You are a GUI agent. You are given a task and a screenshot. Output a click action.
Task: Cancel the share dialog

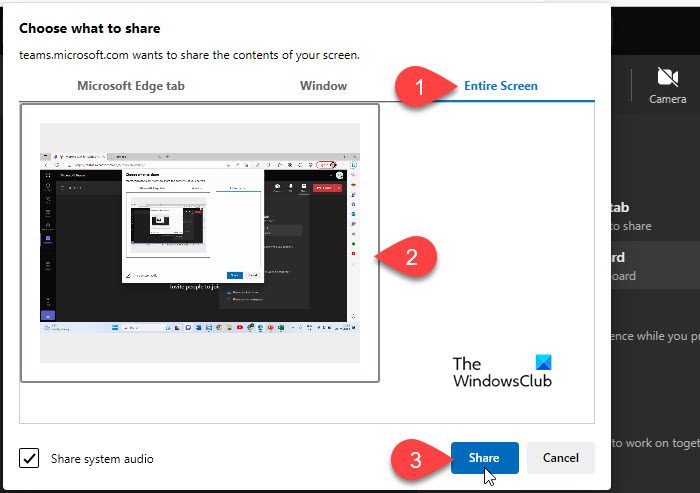pos(561,458)
